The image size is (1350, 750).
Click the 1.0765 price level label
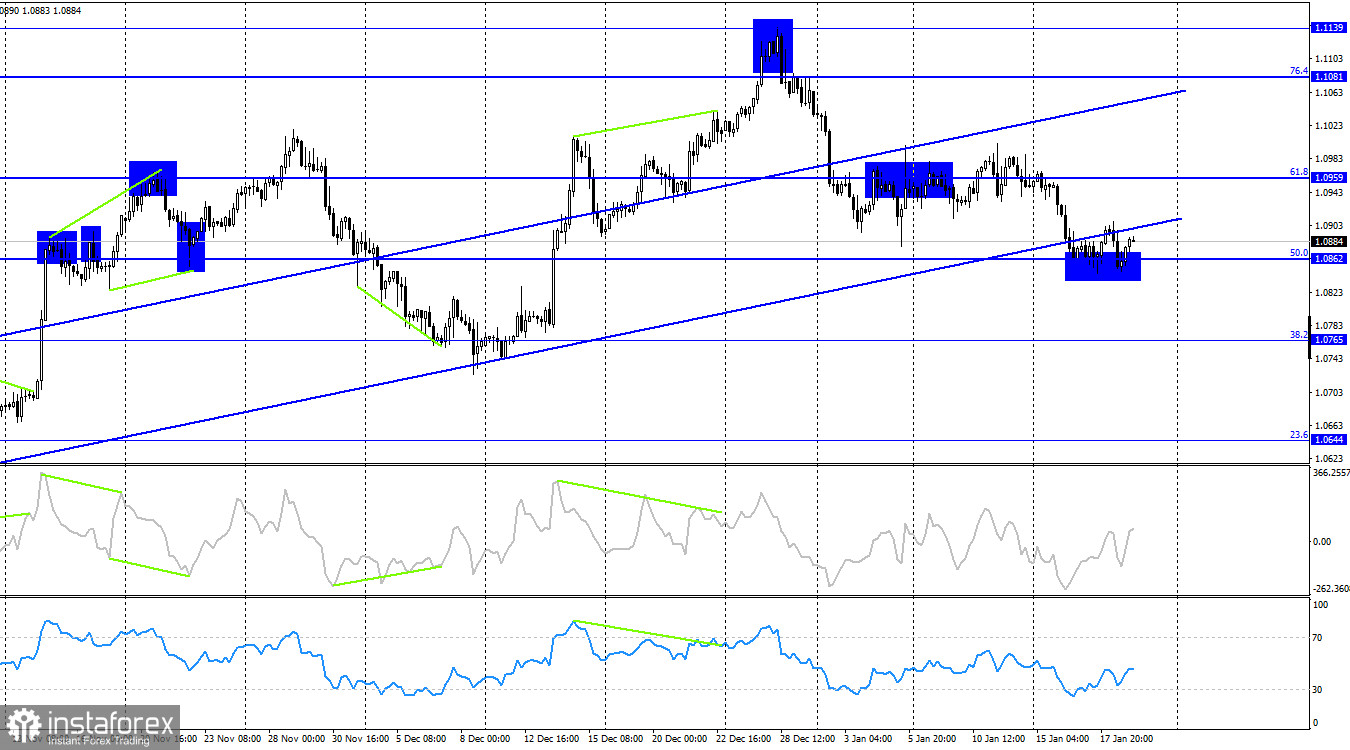pyautogui.click(x=1329, y=340)
